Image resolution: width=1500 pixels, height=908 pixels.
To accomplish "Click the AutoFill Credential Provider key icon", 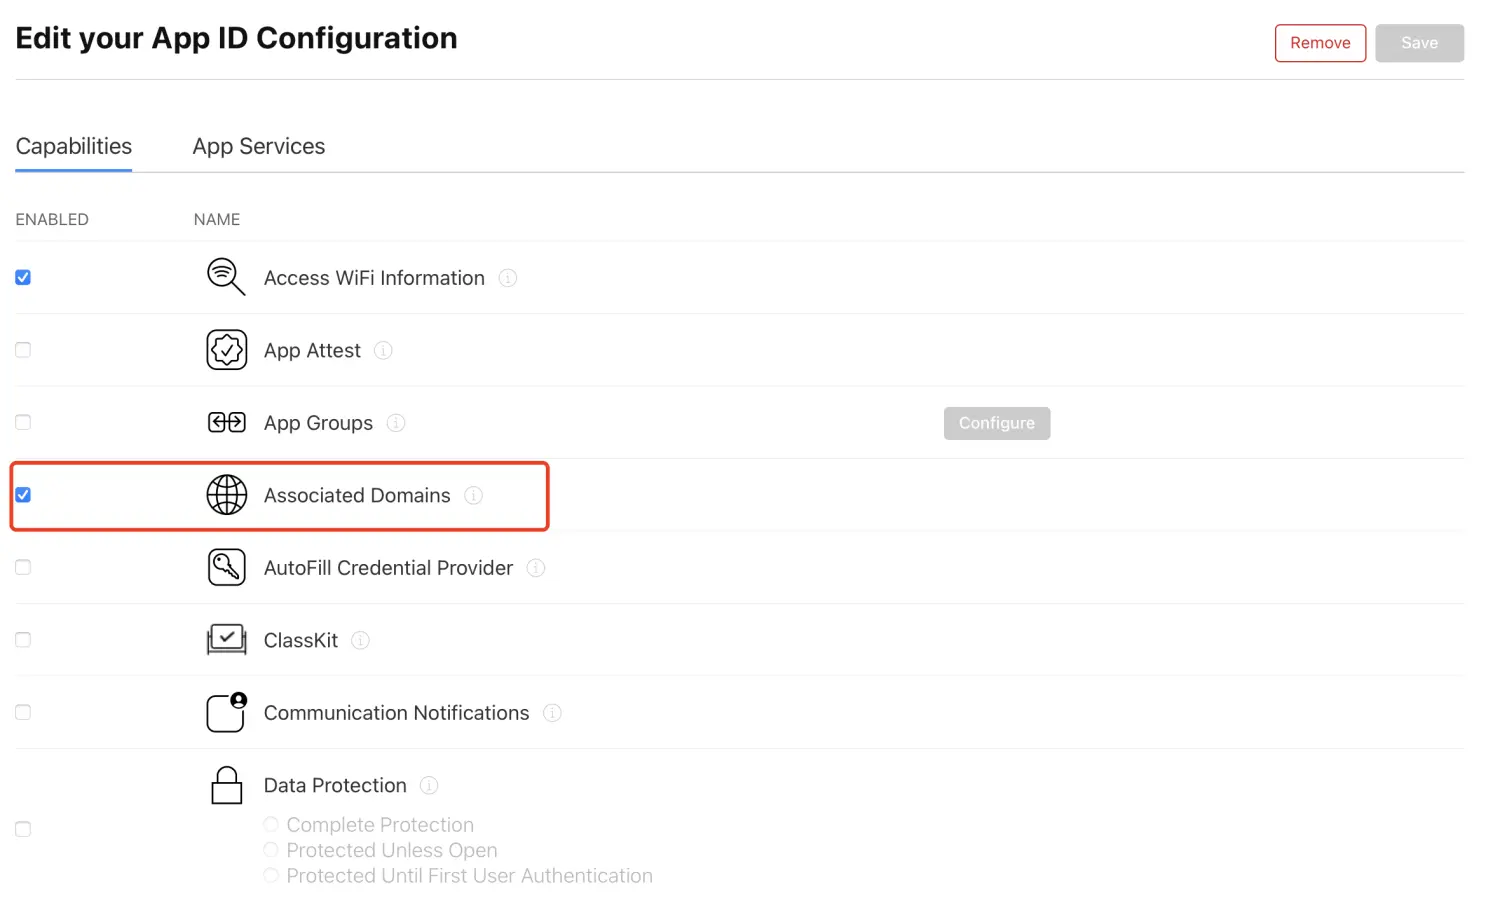I will pyautogui.click(x=226, y=567).
